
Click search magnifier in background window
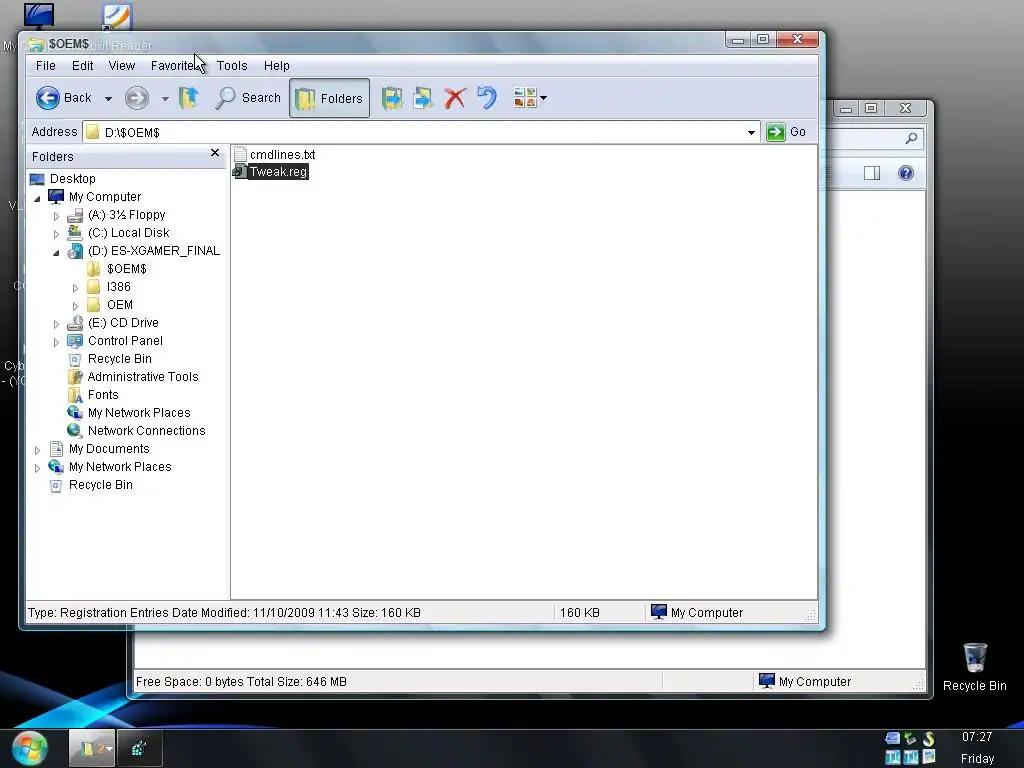point(911,138)
